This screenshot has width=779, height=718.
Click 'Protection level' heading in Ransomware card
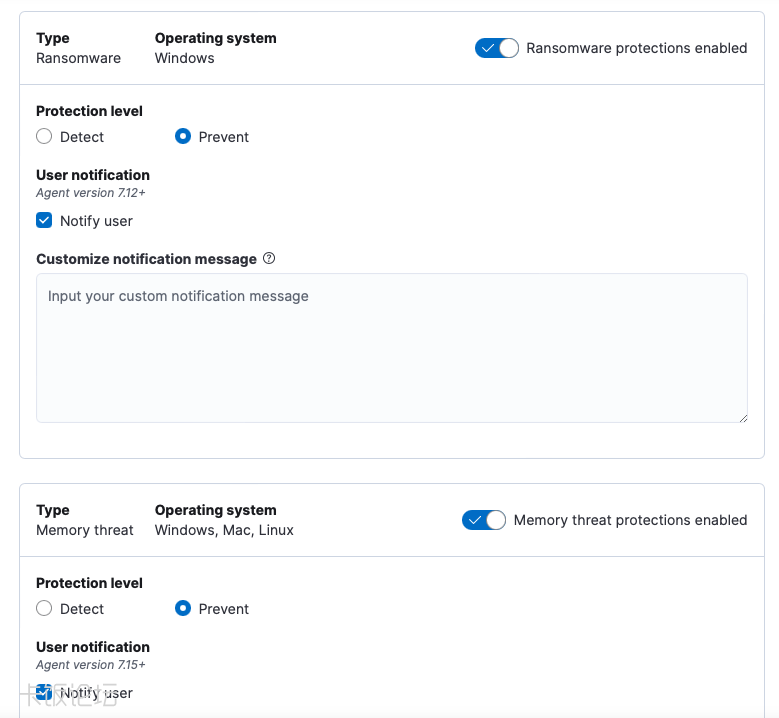click(x=89, y=111)
